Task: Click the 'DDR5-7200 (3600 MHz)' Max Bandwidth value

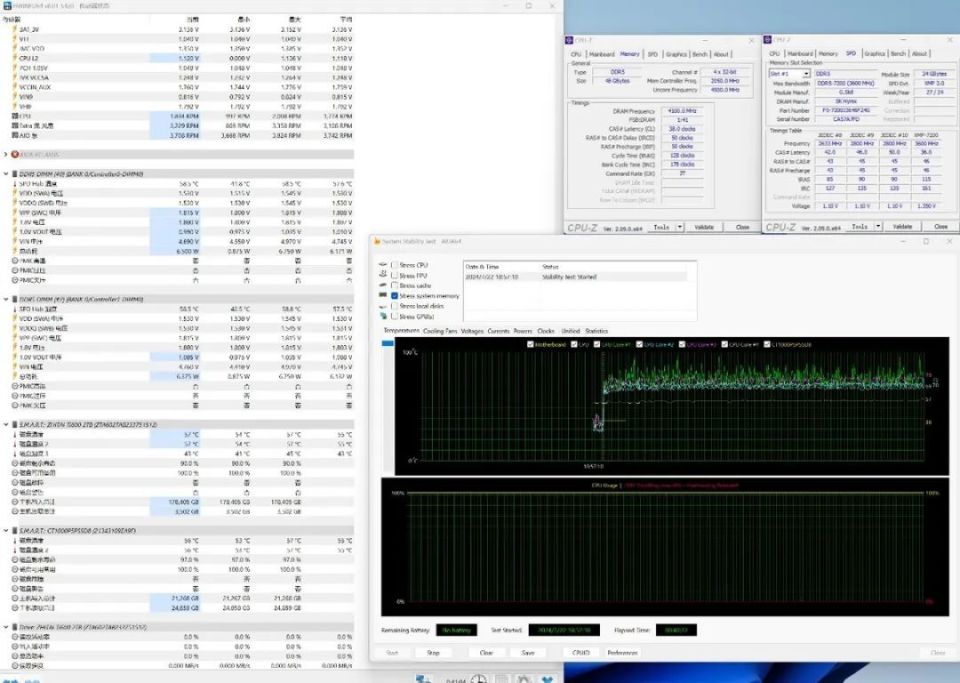Action: click(x=844, y=83)
